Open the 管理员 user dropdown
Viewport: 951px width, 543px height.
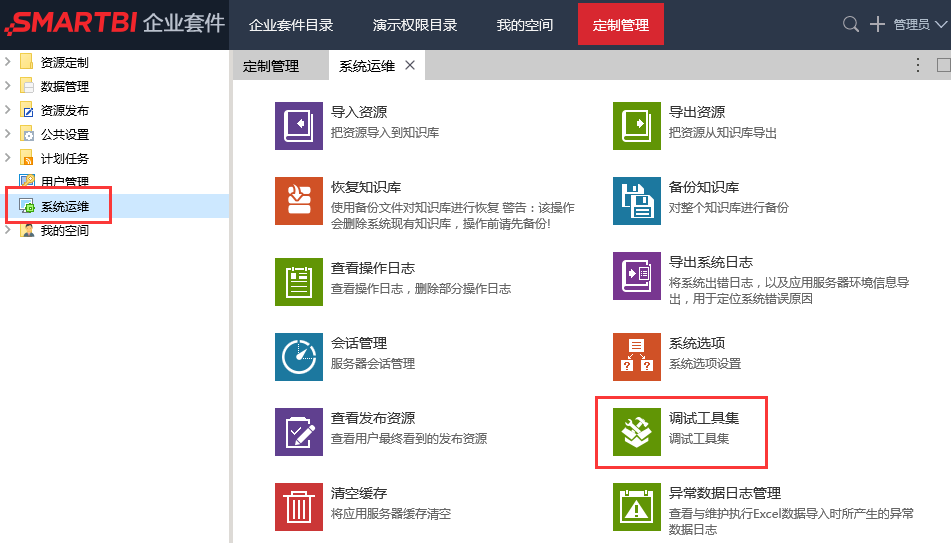(x=920, y=24)
